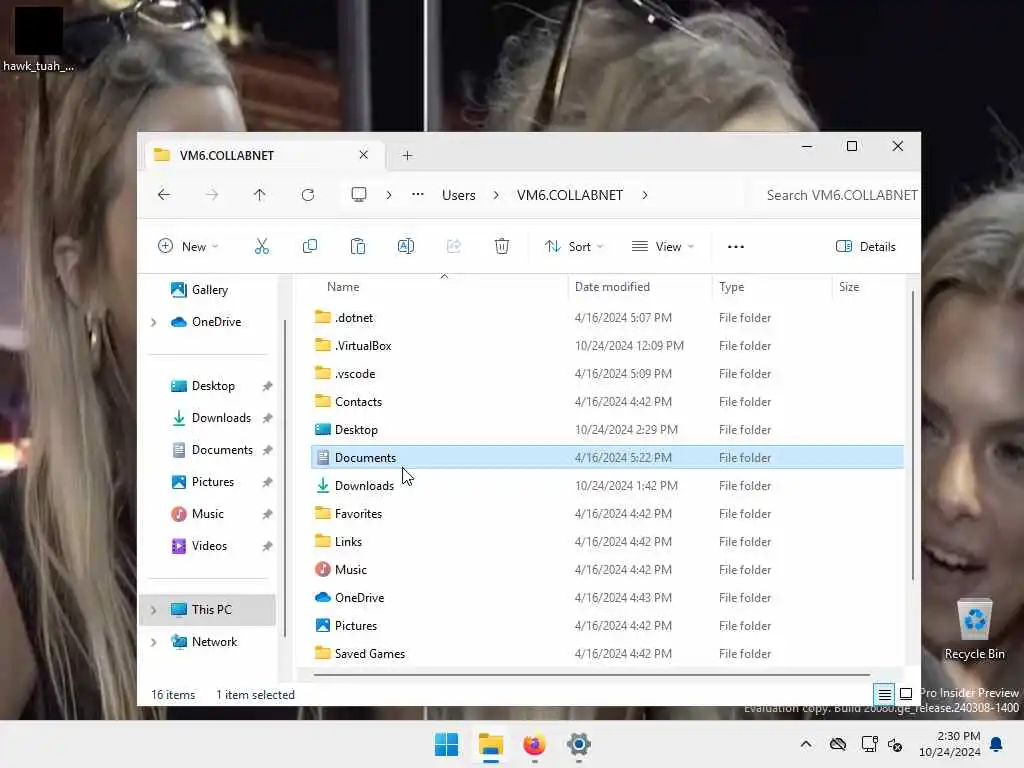Click the Delete trash can icon
This screenshot has width=1024, height=768.
tap(502, 246)
